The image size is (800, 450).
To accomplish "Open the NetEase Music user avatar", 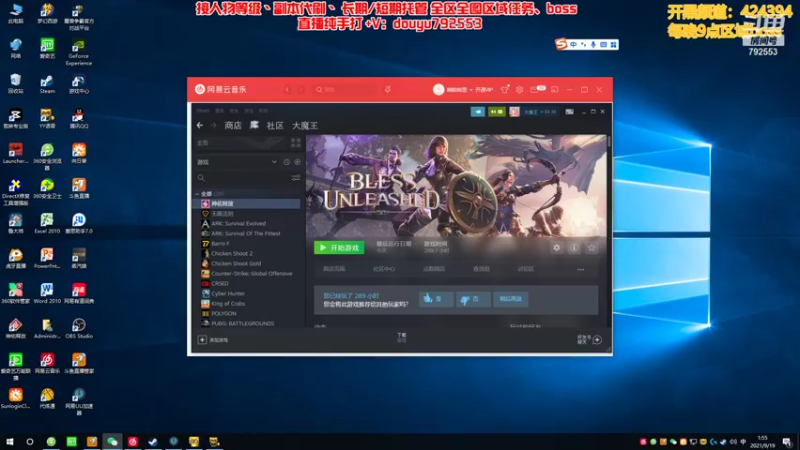I will 438,90.
